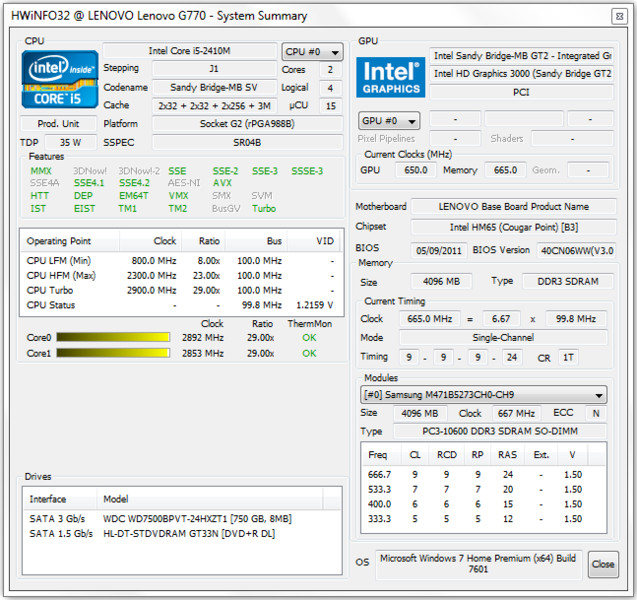This screenshot has height=600, width=637.
Task: Click the SR04B SSPEC field
Action: (247, 143)
